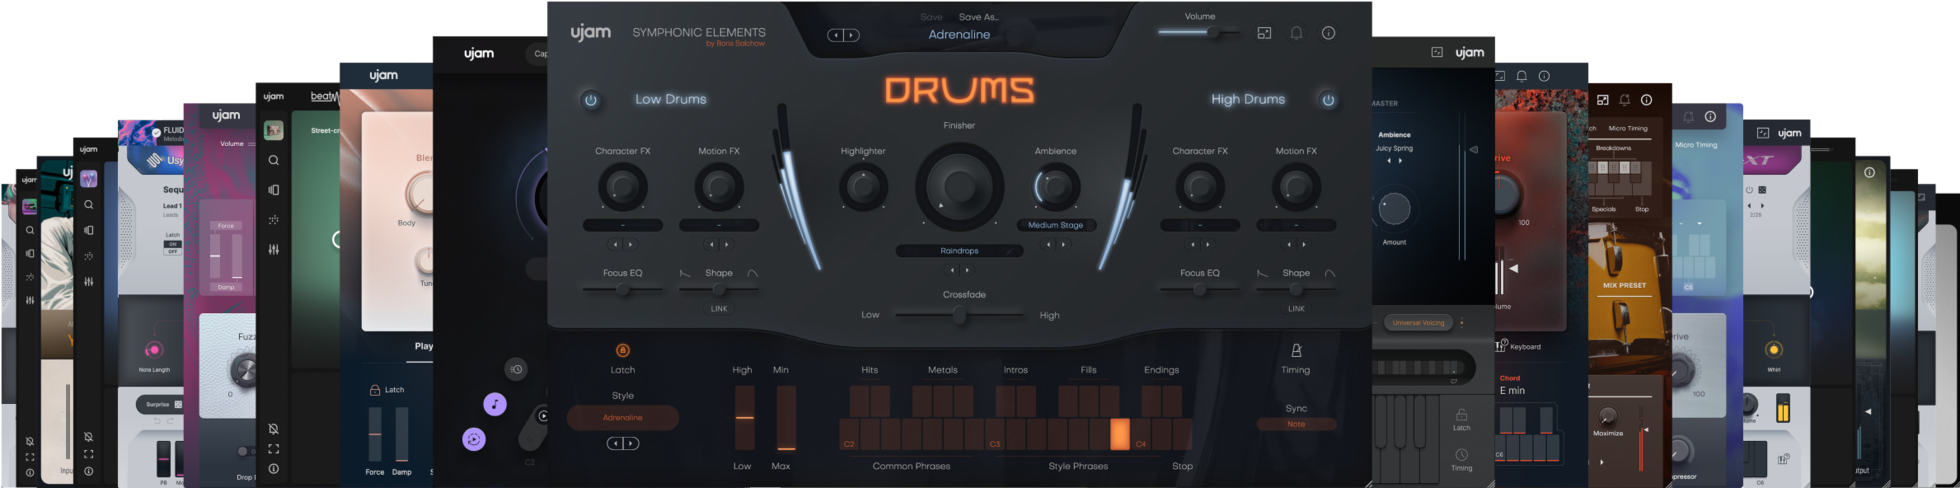Adjust the High Drums Focus EQ slider
1960x488 pixels.
(x=1199, y=290)
